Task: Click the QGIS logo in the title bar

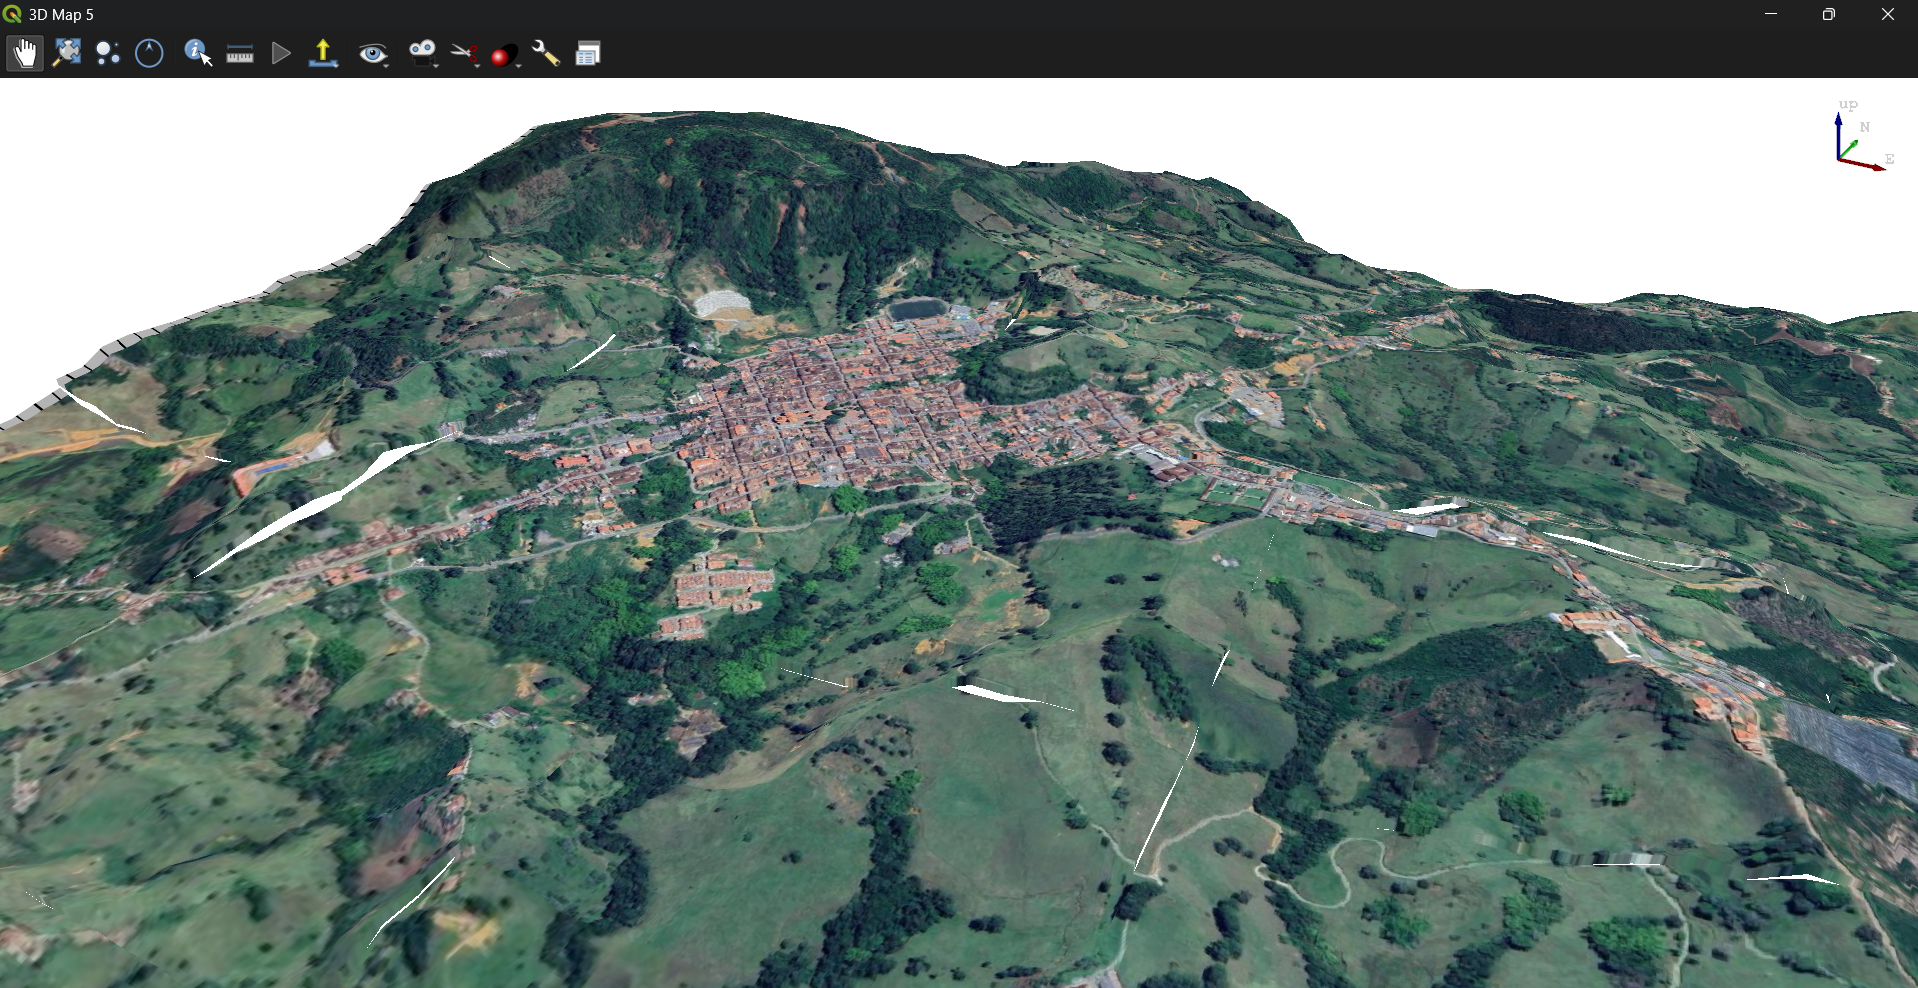Action: pos(12,14)
